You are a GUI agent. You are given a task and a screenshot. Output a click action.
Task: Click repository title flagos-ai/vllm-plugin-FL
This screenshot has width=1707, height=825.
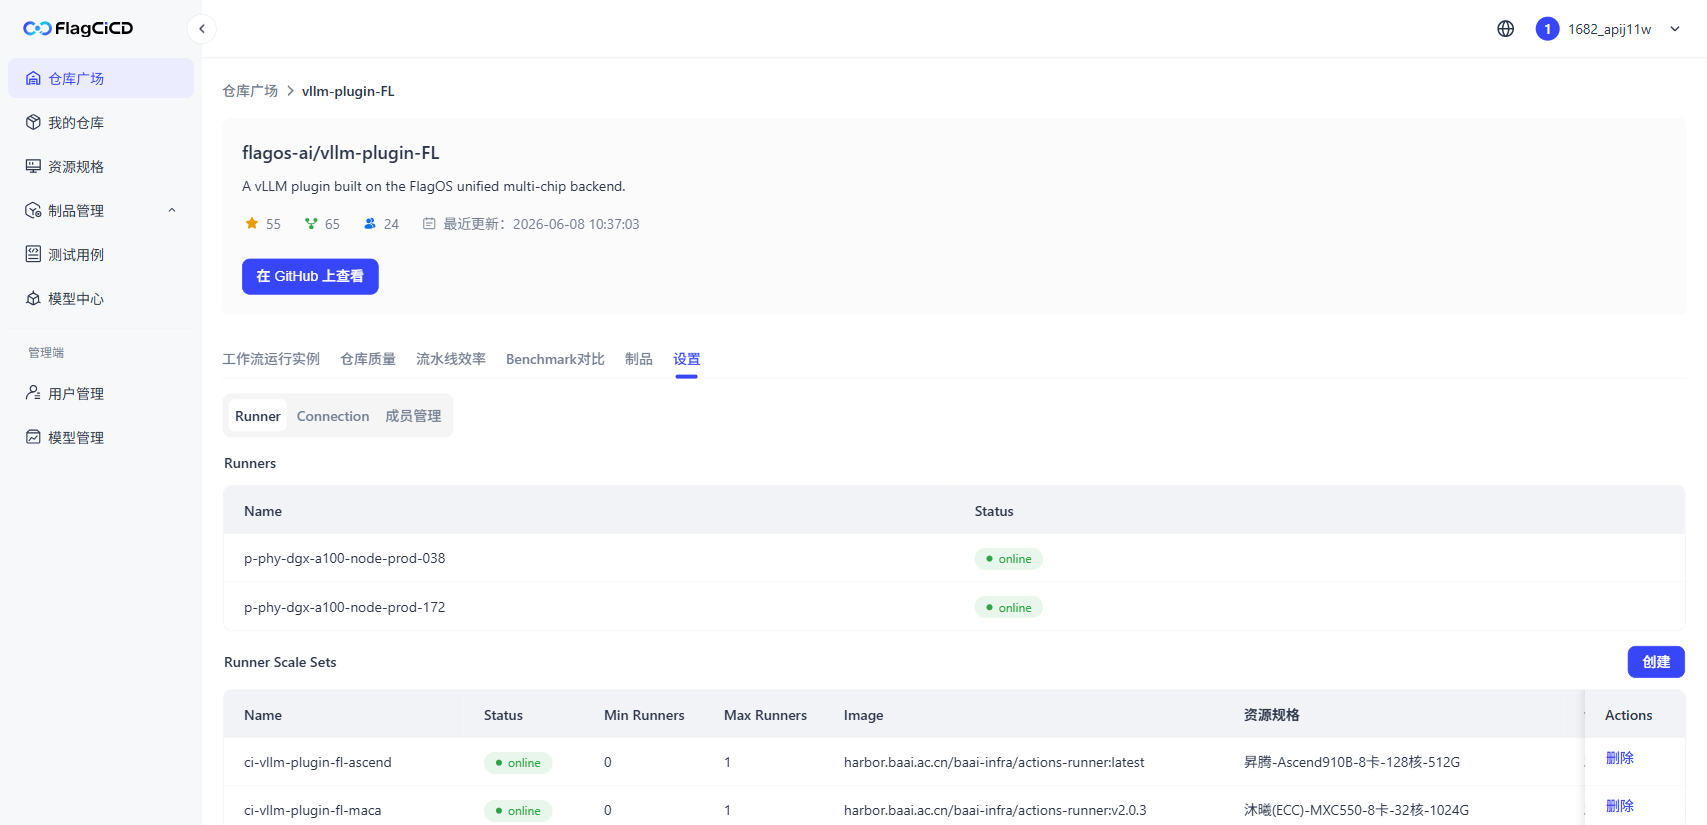point(341,153)
